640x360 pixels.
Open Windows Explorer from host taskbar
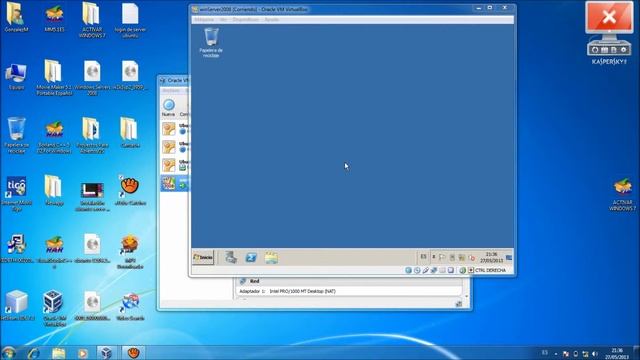[x=58, y=353]
